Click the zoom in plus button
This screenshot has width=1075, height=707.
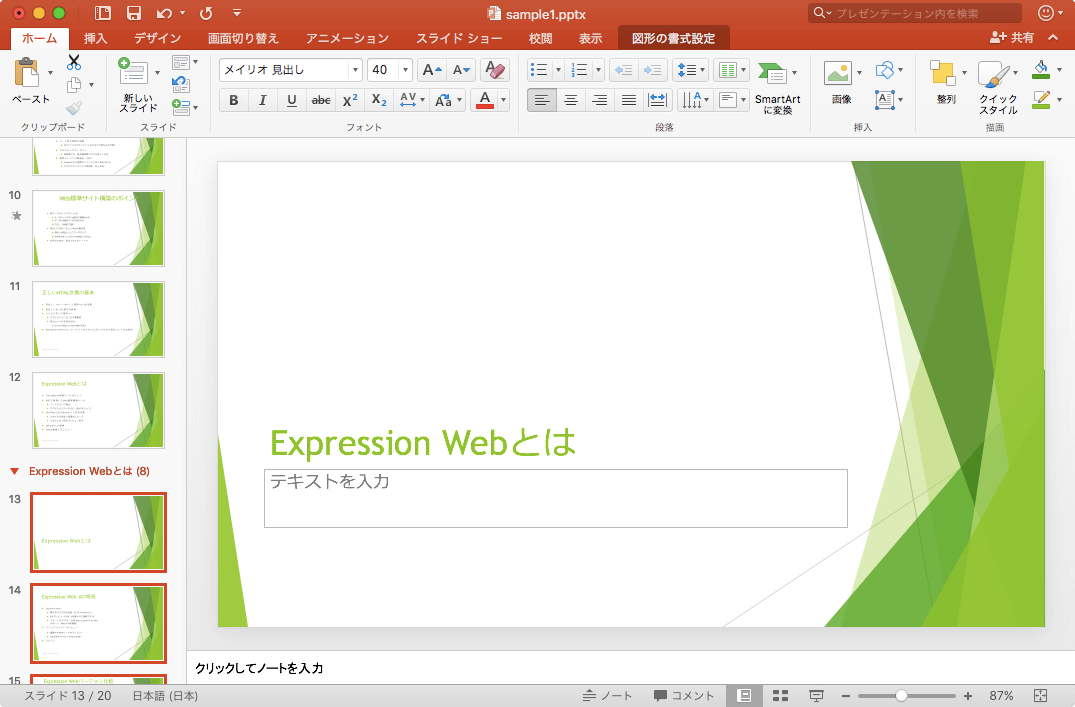click(967, 695)
